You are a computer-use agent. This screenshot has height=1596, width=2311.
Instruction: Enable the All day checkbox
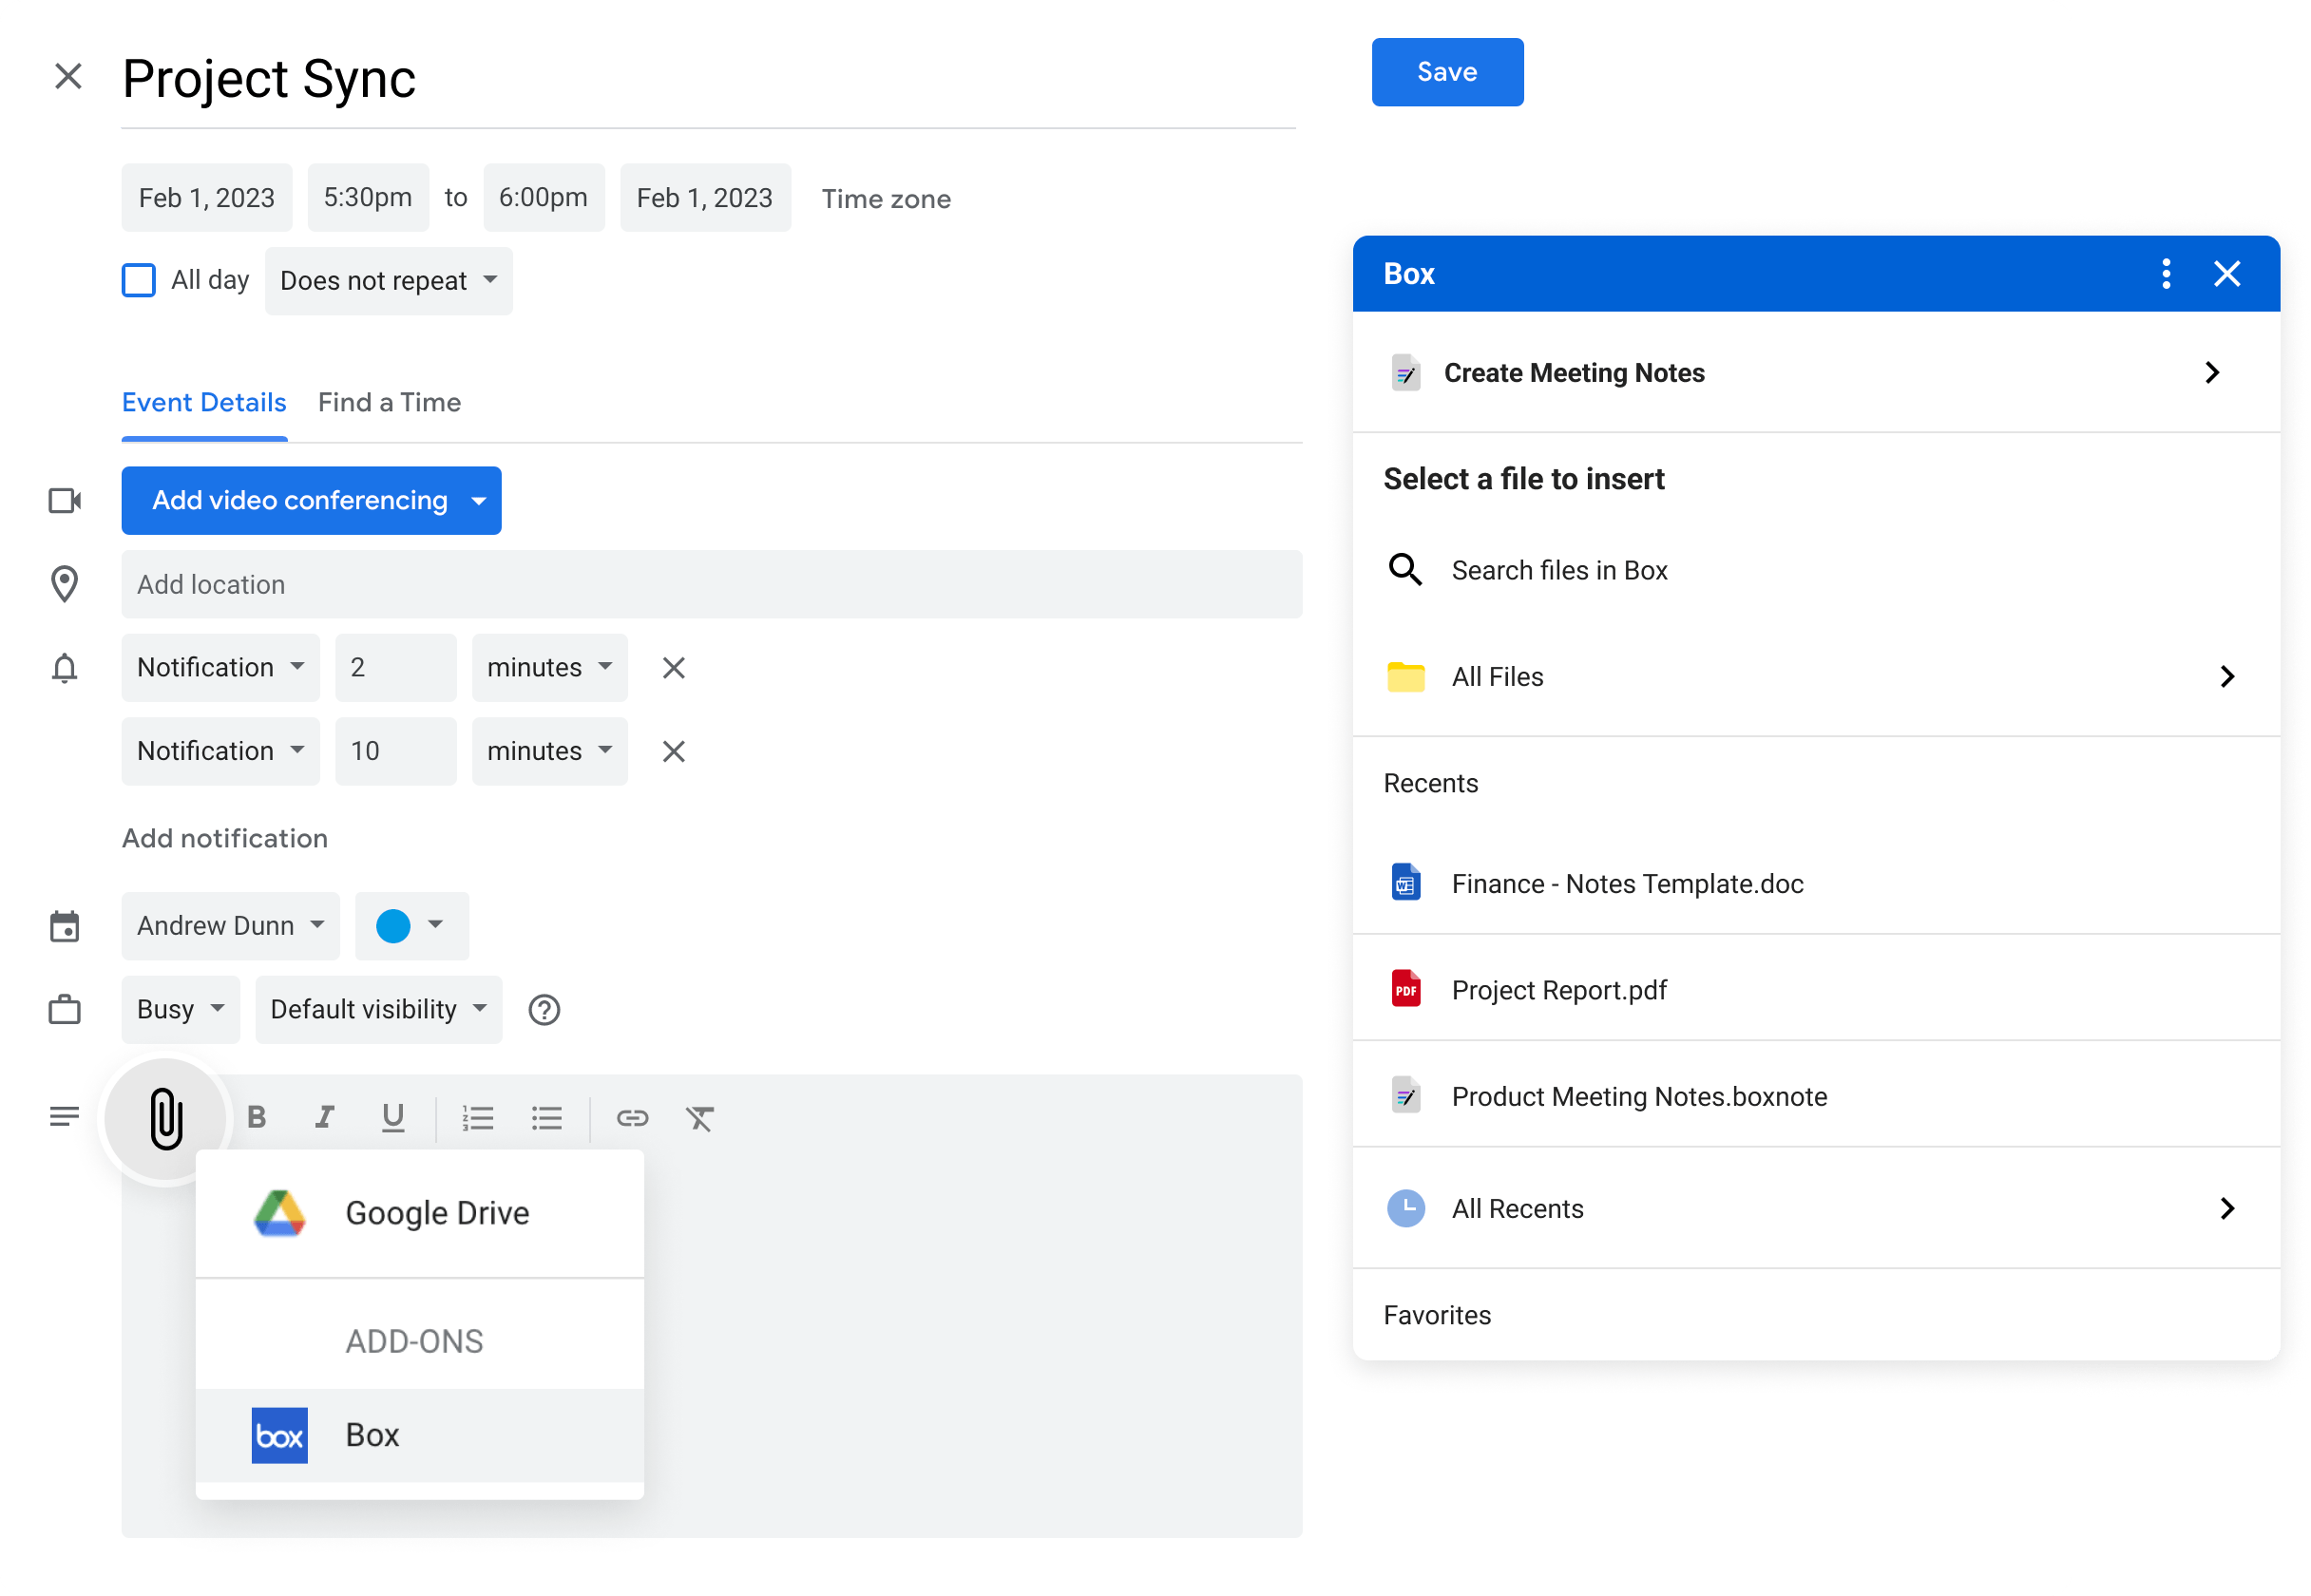coord(139,280)
